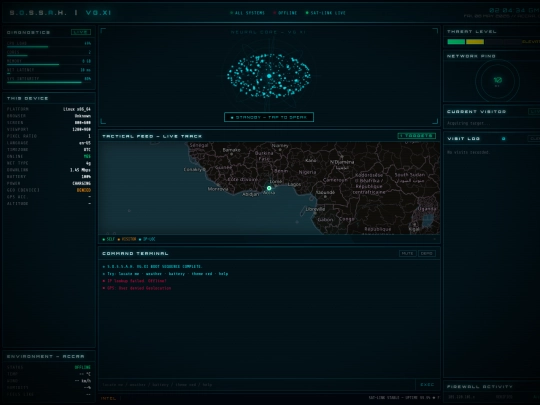Click the network ping radar circle
The image size is (540, 405).
pos(497,81)
